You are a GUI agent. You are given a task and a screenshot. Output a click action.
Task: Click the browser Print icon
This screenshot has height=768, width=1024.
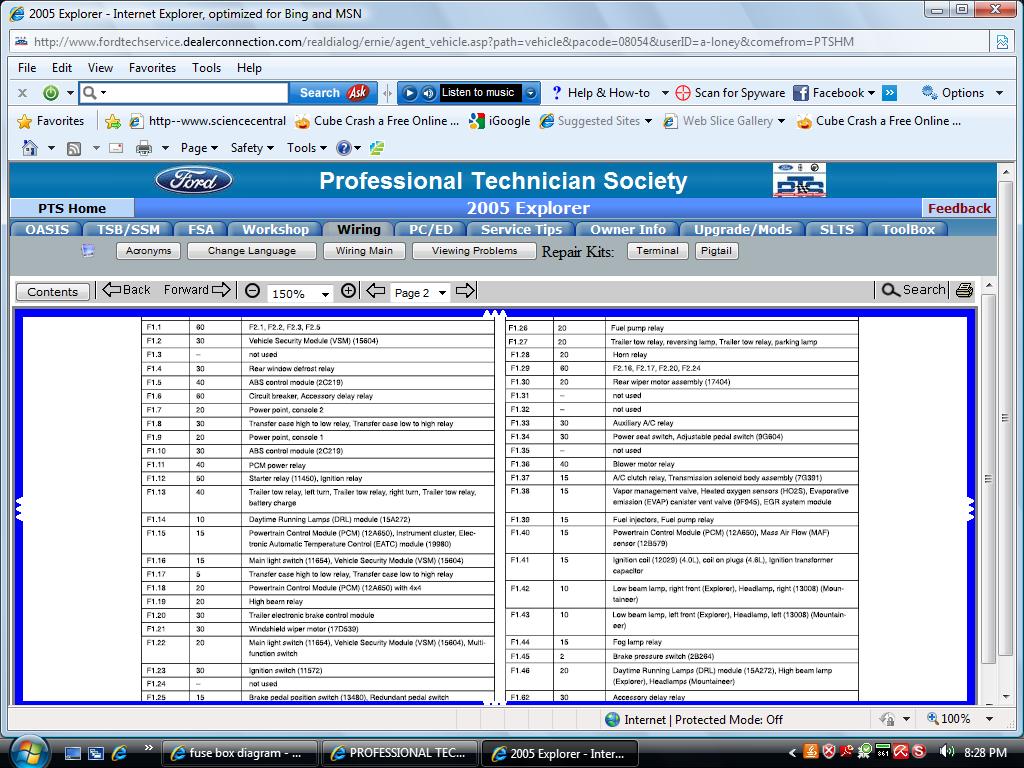[144, 148]
